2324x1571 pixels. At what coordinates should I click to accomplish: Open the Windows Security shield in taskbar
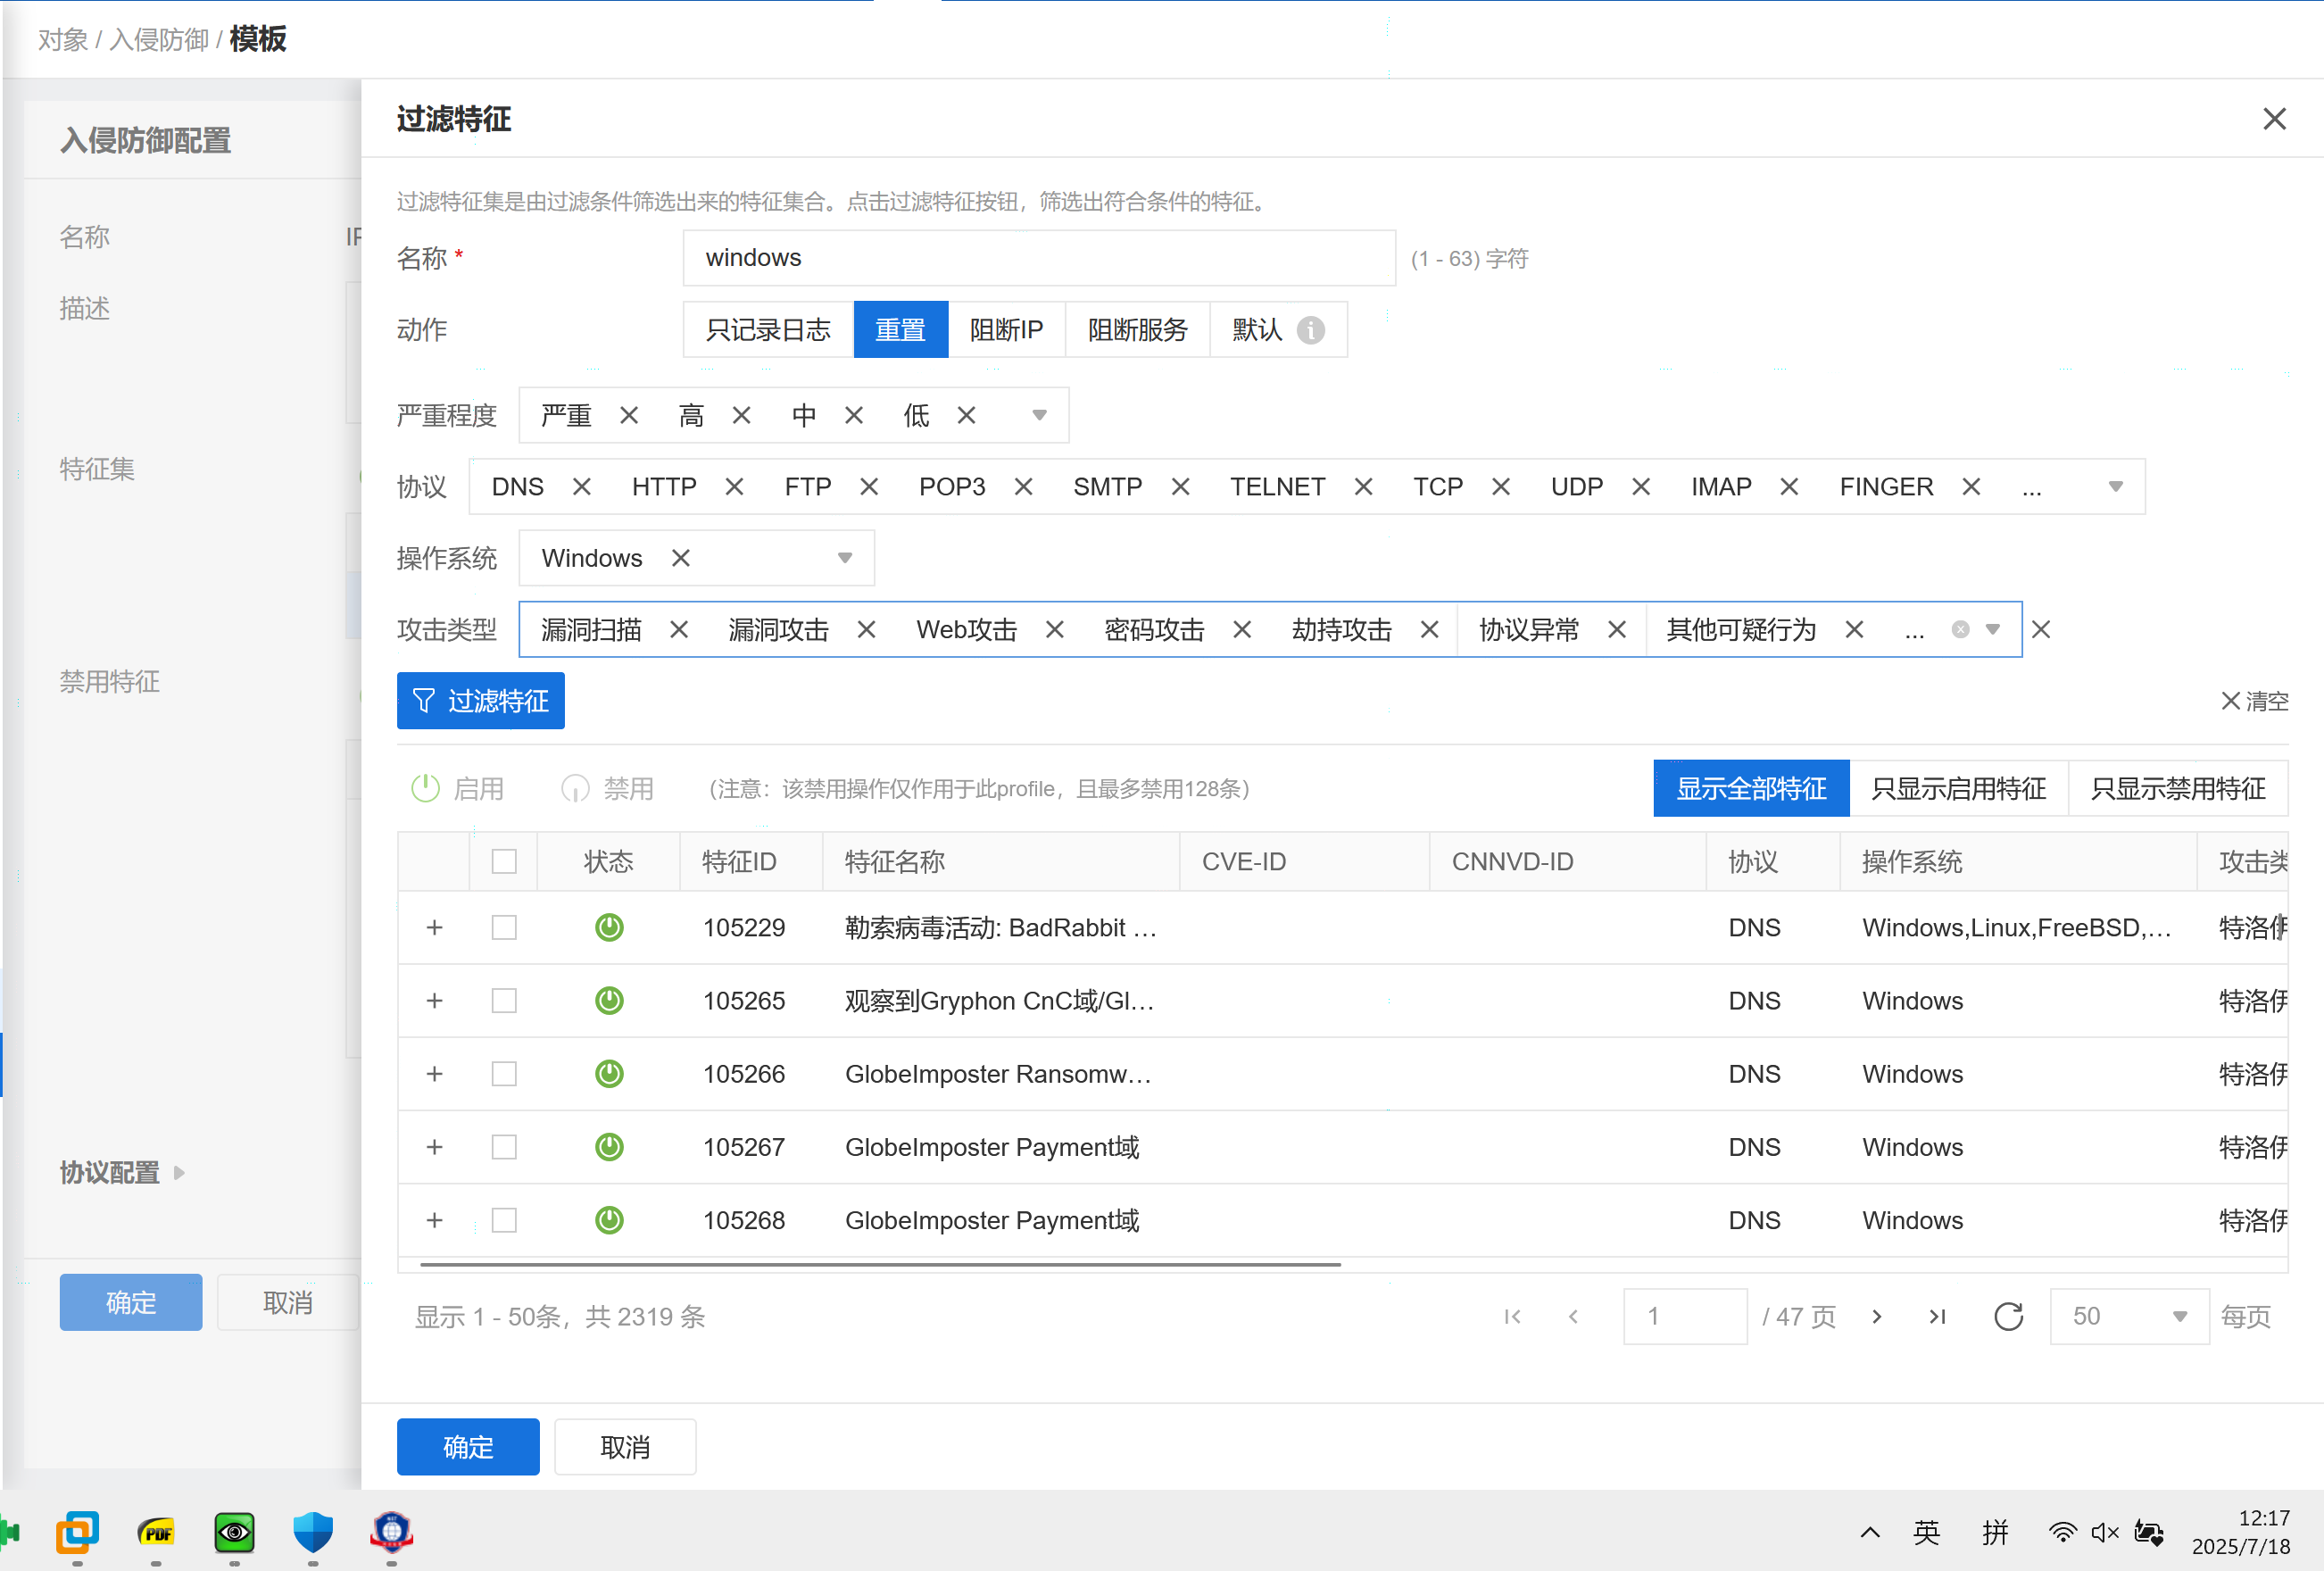coord(313,1532)
